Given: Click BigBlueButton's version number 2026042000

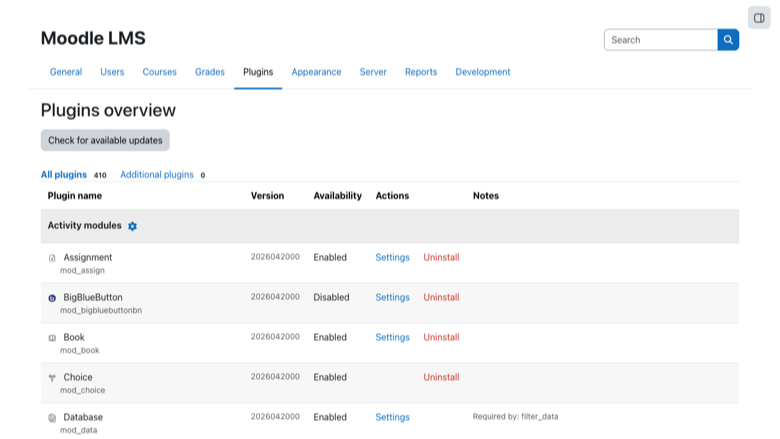Looking at the screenshot, I should click(275, 297).
